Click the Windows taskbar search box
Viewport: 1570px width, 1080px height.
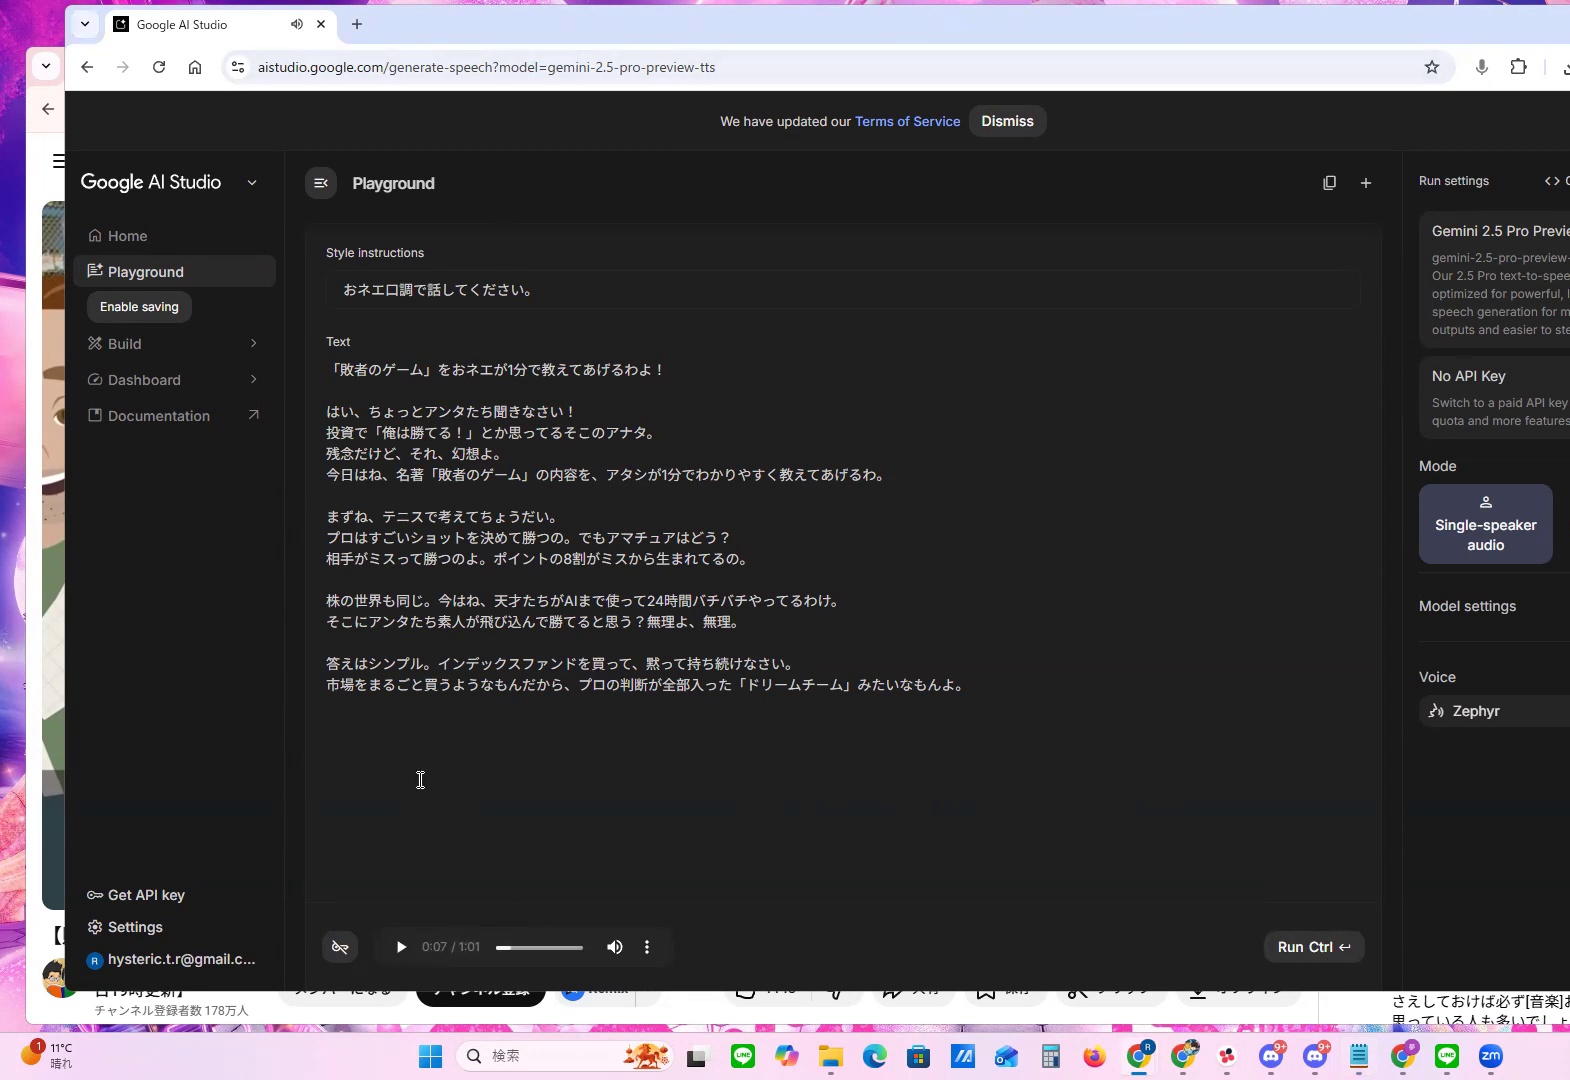tap(565, 1056)
